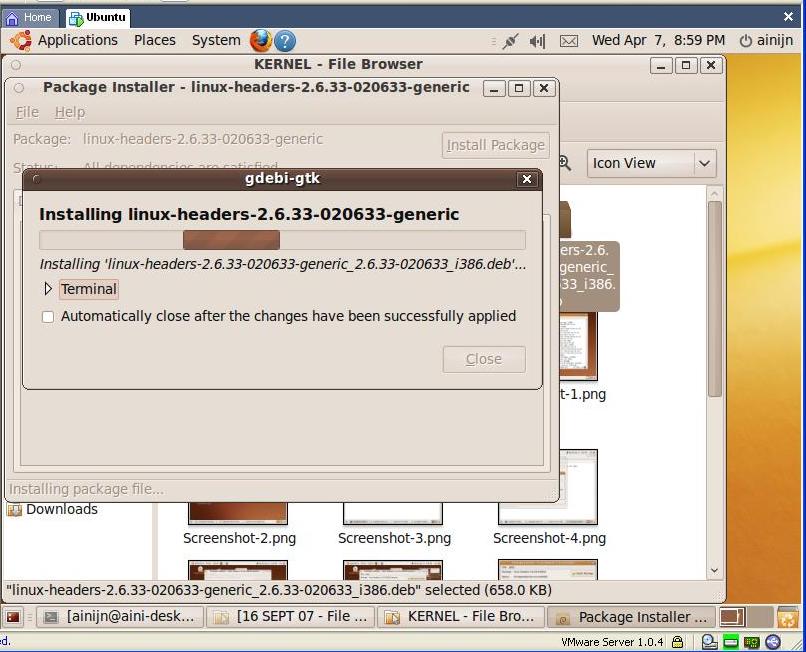Switch to the VMware Home tab
806x652 pixels.
click(29, 17)
